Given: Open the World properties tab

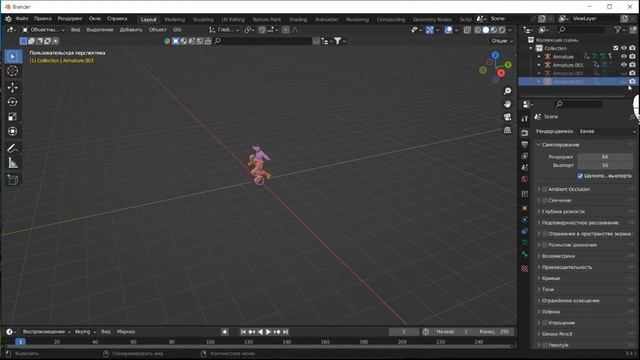Looking at the screenshot, I should 525,179.
